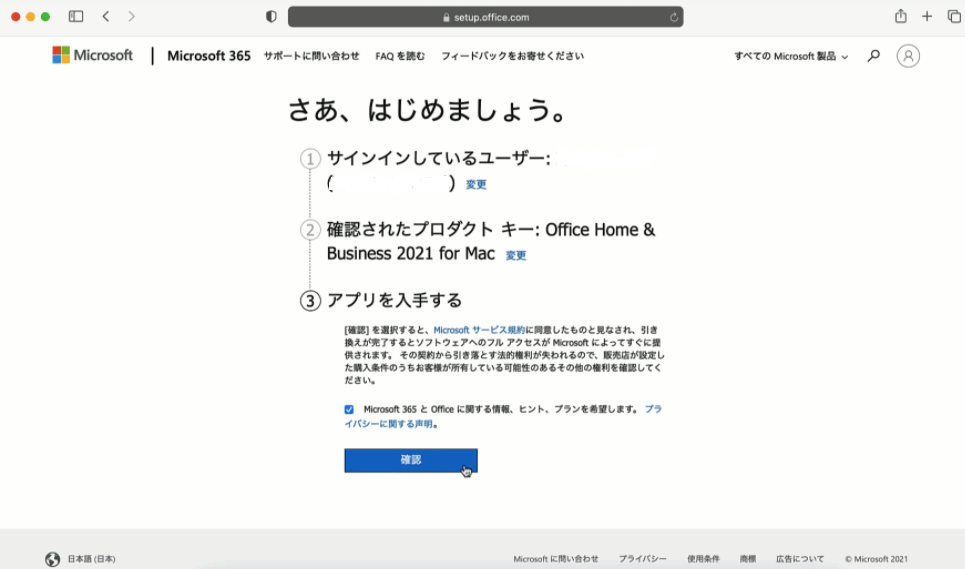Image resolution: width=965 pixels, height=569 pixels.
Task: Open the Microsoft 365 header link
Action: (209, 56)
